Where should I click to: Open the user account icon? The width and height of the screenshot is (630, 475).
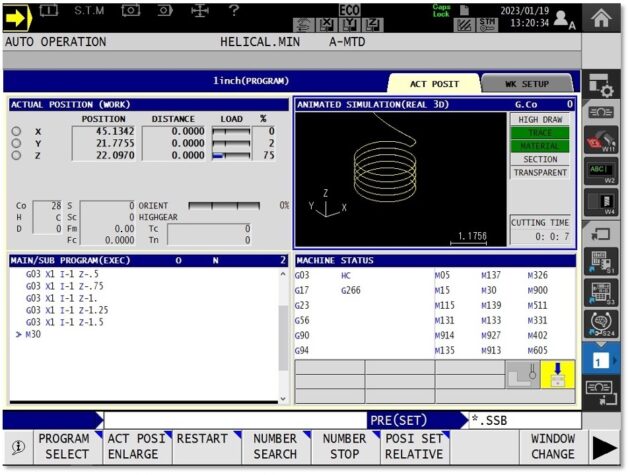(x=563, y=17)
